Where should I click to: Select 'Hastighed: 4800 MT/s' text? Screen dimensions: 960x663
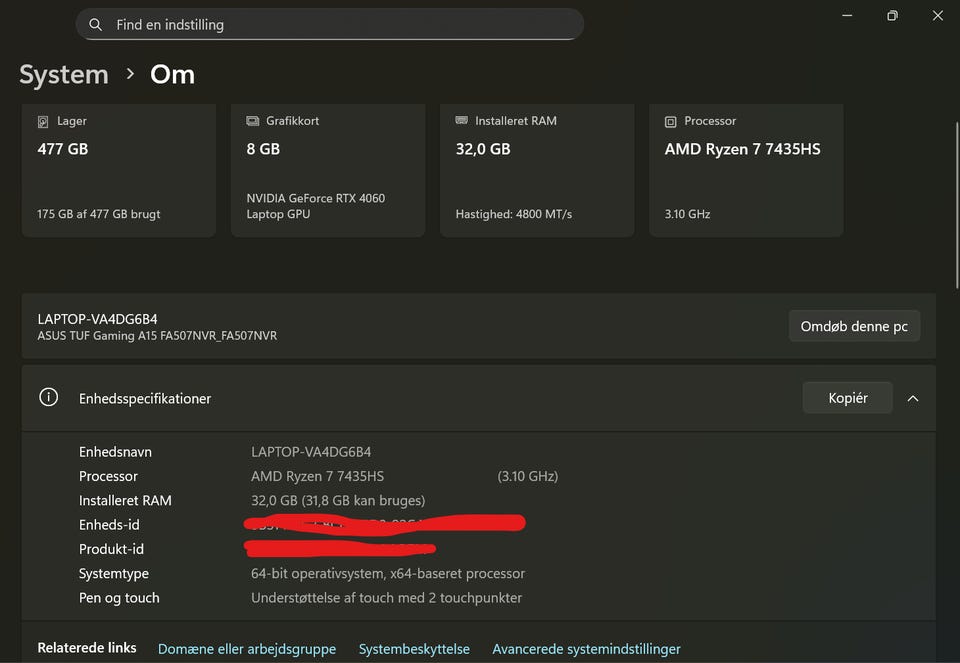click(x=514, y=214)
